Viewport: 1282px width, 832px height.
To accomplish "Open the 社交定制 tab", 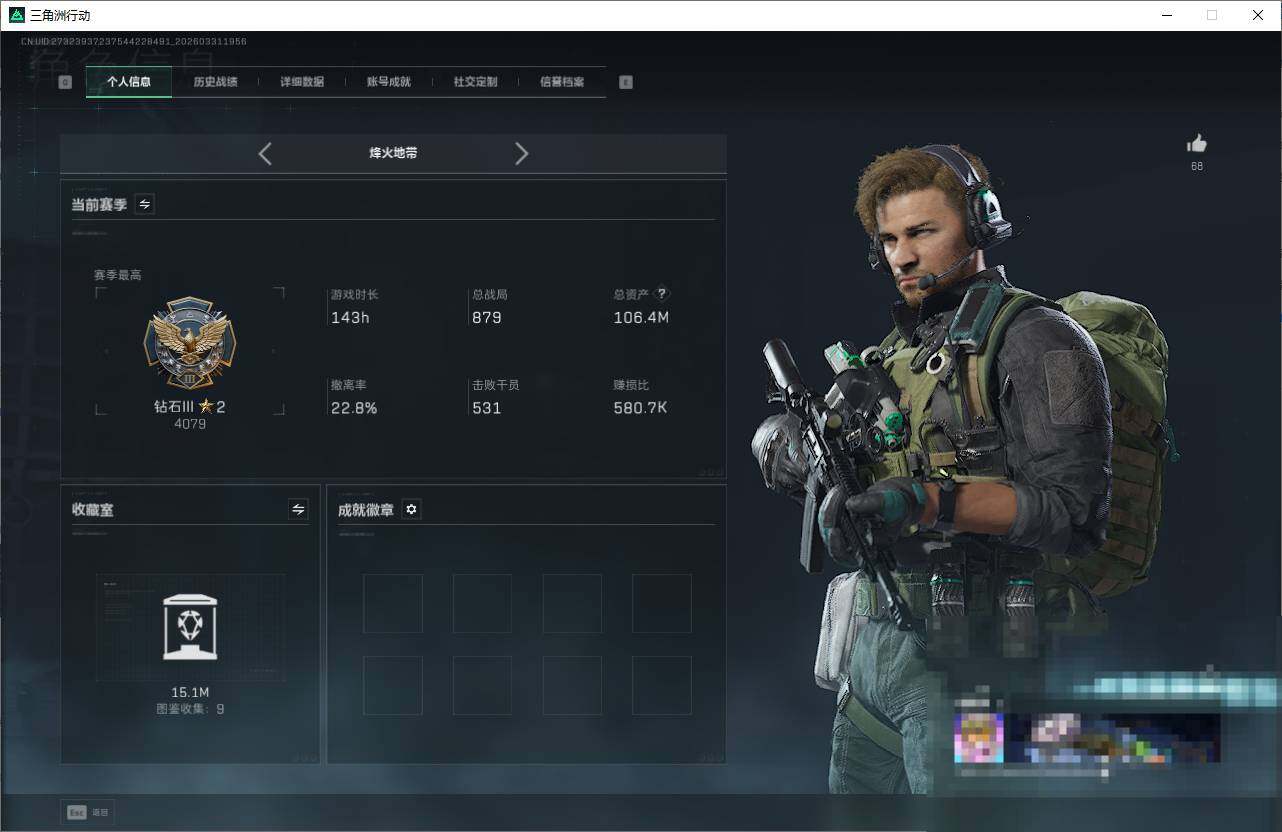I will tap(475, 82).
